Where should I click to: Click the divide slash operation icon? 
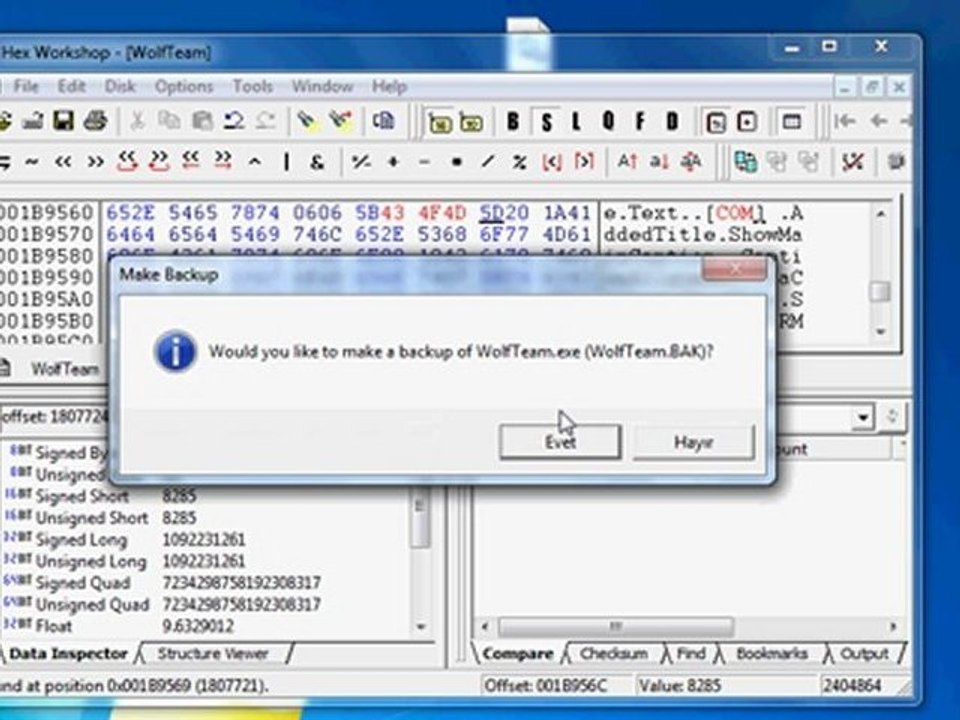pos(488,162)
